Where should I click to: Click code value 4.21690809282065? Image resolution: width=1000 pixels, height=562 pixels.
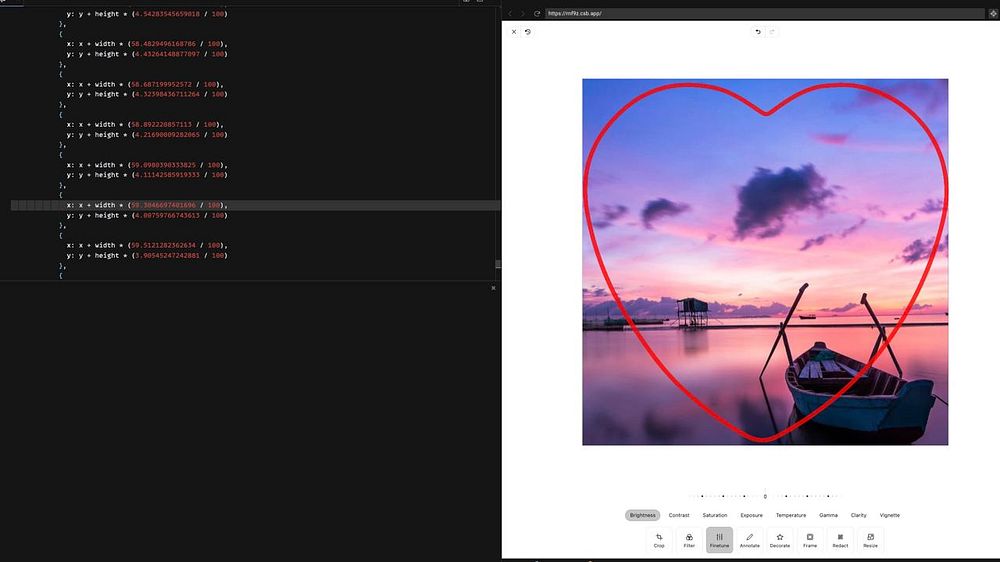click(x=167, y=135)
